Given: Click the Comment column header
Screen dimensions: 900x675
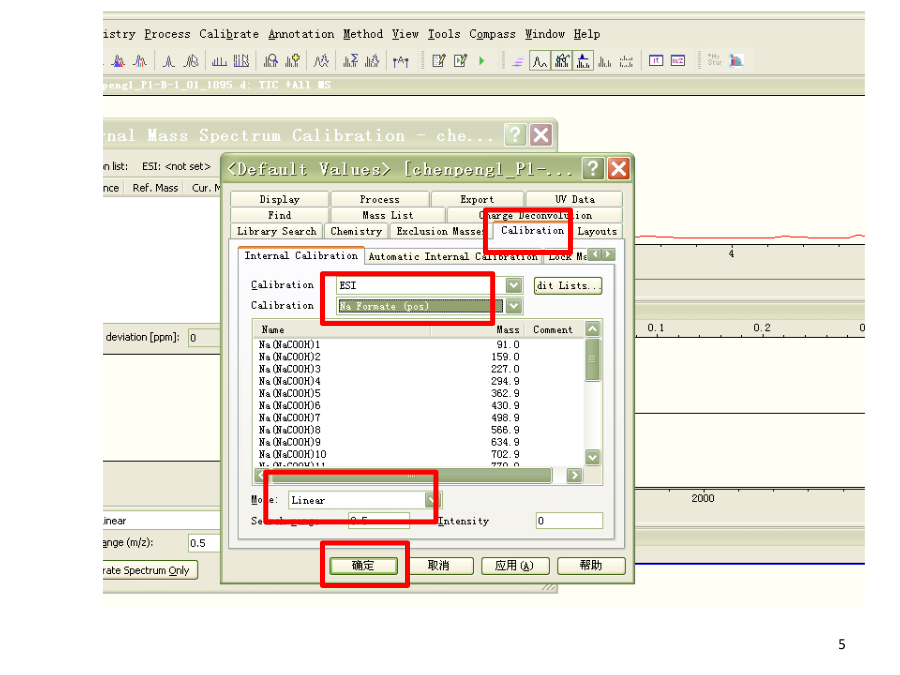Looking at the screenshot, I should (x=553, y=329).
